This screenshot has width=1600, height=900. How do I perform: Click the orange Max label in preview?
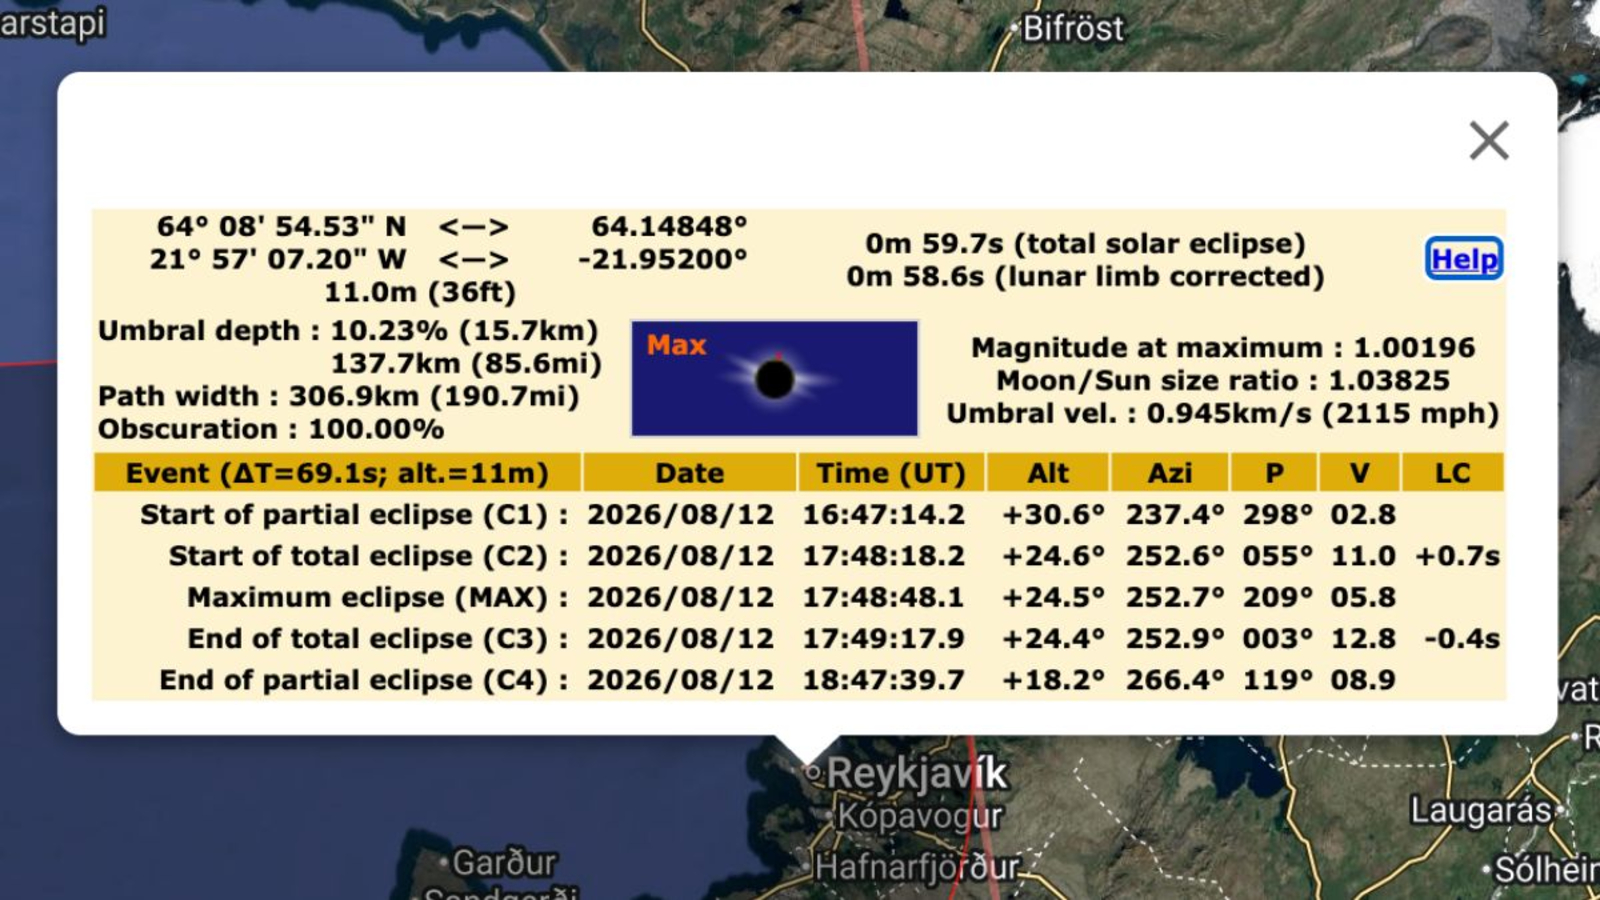[676, 345]
